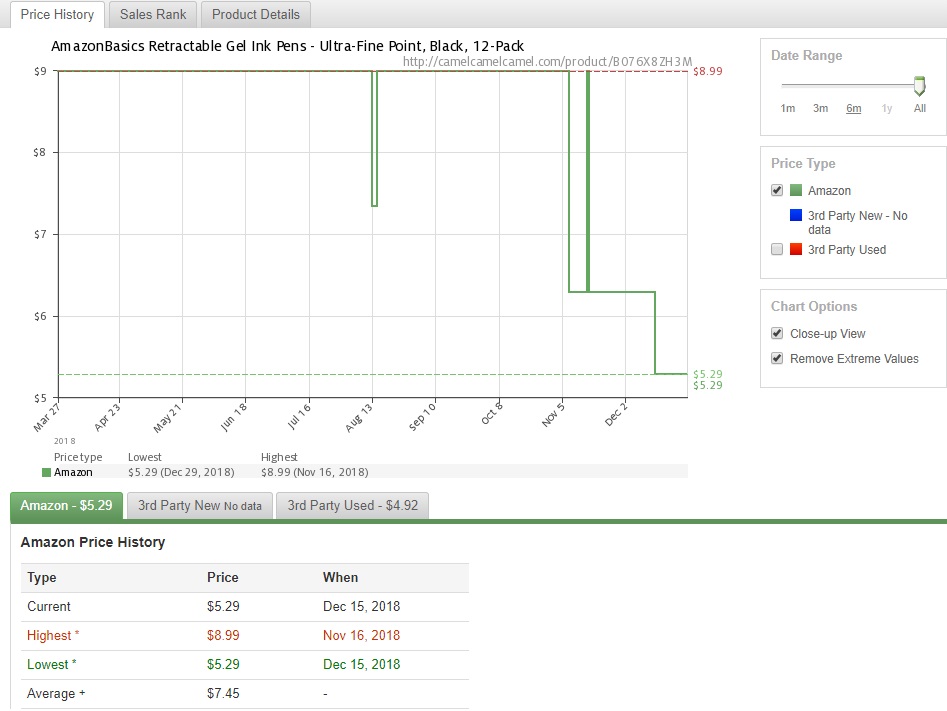The width and height of the screenshot is (947, 711).
Task: Open the 3rd Party New No data tab
Action: pos(200,506)
